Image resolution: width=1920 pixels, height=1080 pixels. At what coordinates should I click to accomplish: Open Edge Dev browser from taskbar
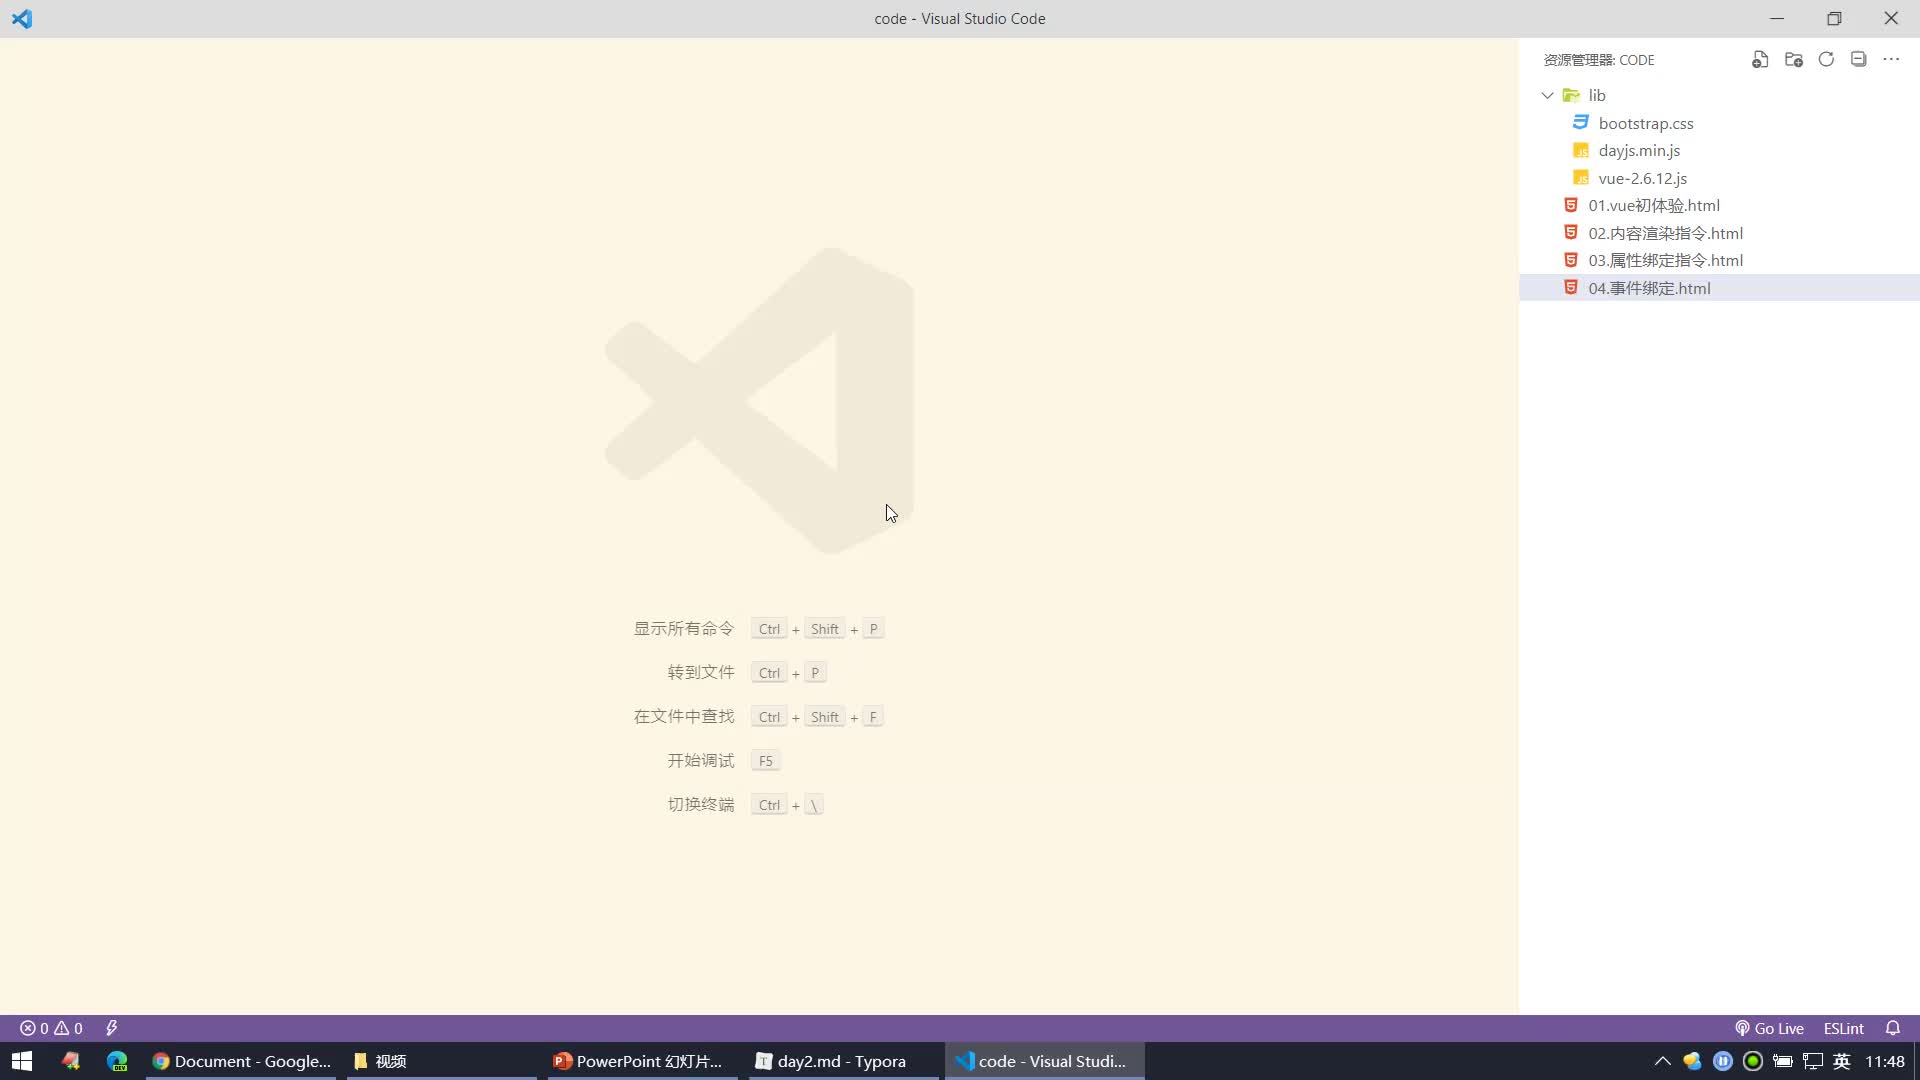[117, 1061]
